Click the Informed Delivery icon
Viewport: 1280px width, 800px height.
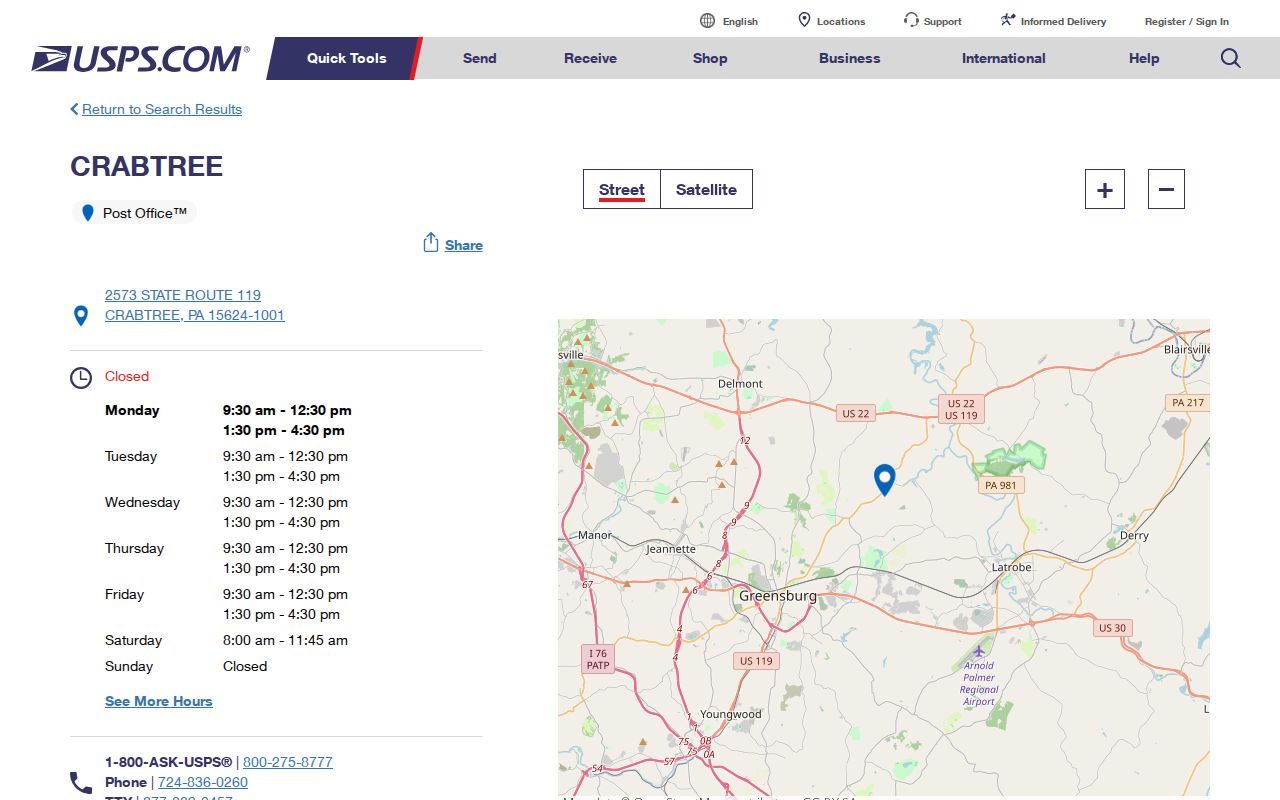coord(1008,20)
